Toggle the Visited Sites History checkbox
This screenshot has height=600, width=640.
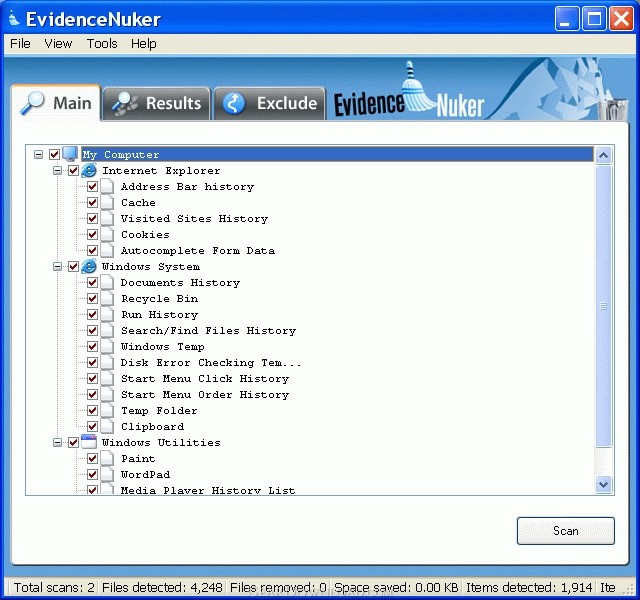click(93, 218)
